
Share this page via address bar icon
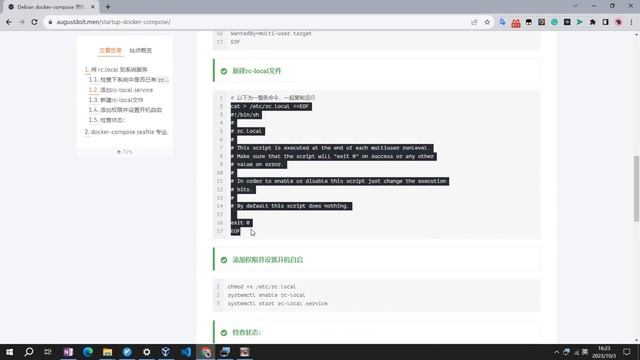[x=474, y=22]
